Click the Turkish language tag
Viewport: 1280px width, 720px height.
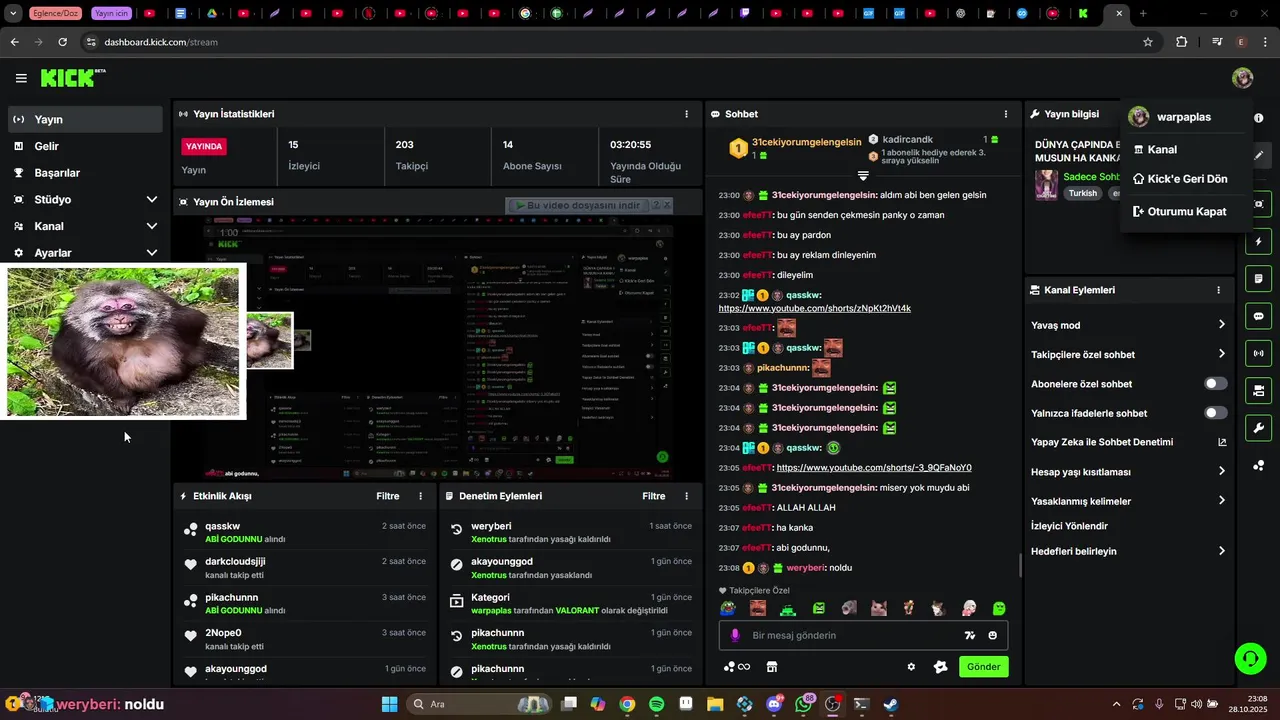(1082, 193)
